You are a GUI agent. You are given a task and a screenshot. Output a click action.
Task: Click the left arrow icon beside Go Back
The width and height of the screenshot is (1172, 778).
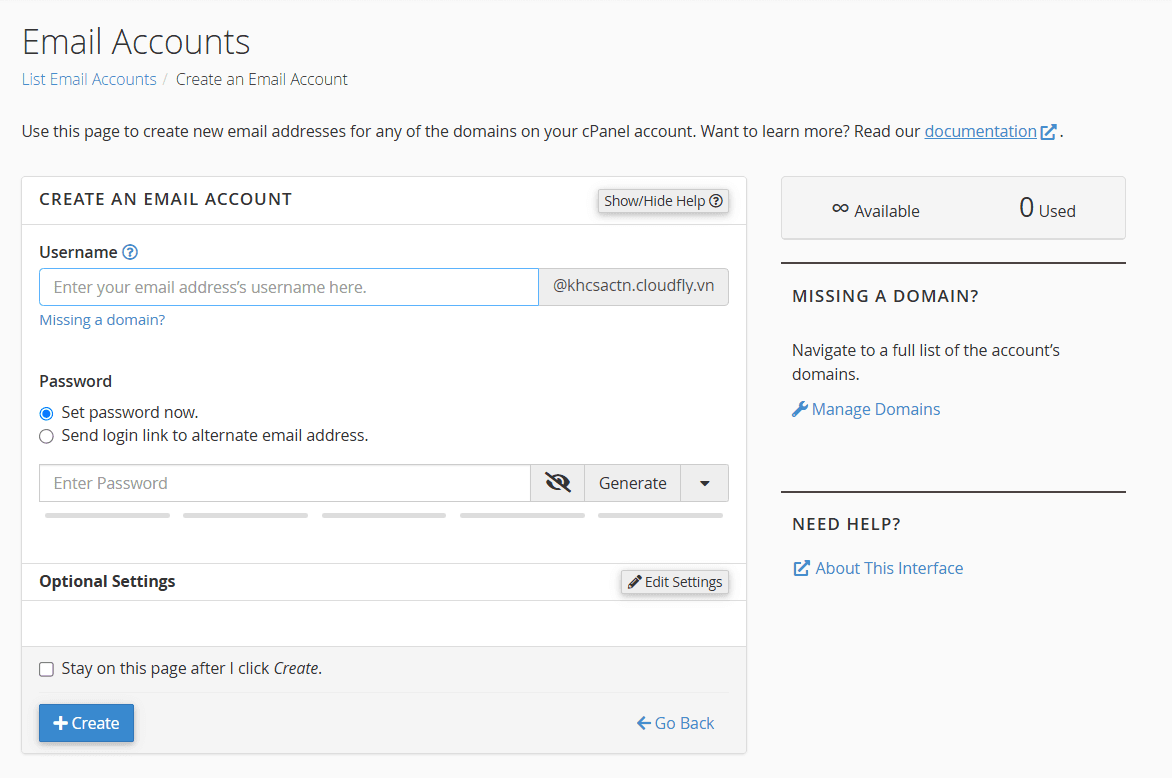[x=643, y=723]
